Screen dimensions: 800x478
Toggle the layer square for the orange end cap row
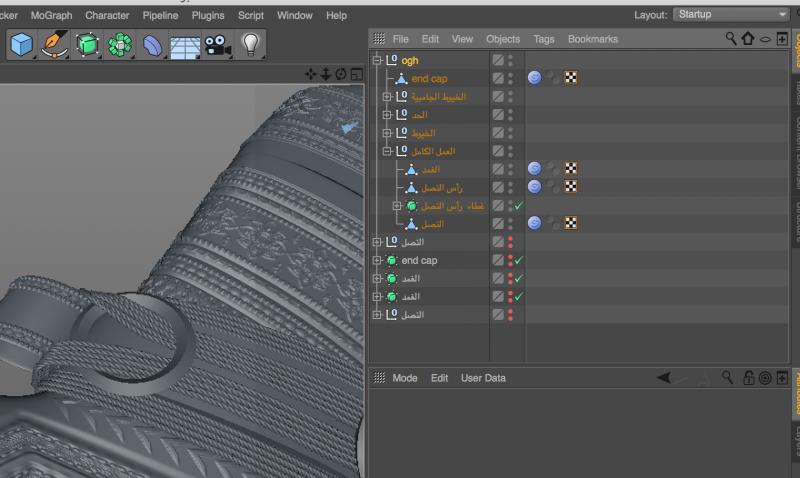click(497, 78)
